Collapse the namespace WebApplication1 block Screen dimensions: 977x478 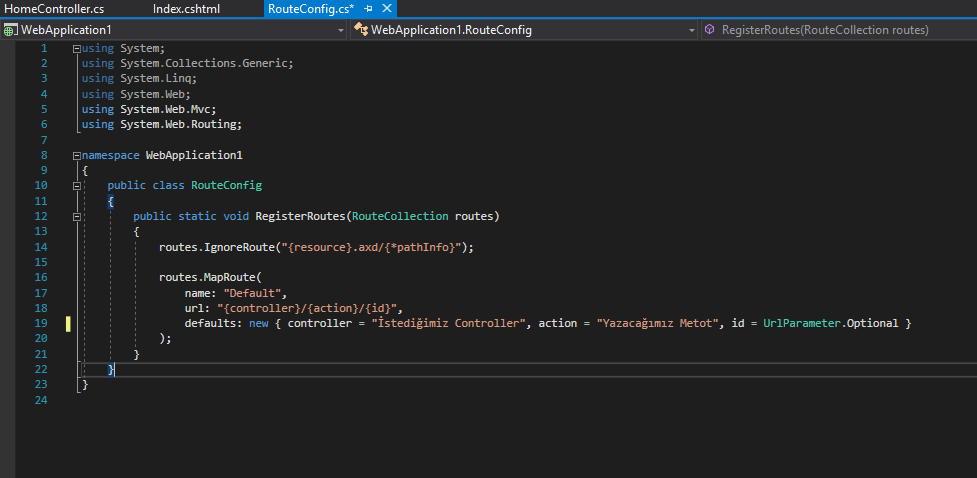(77, 155)
